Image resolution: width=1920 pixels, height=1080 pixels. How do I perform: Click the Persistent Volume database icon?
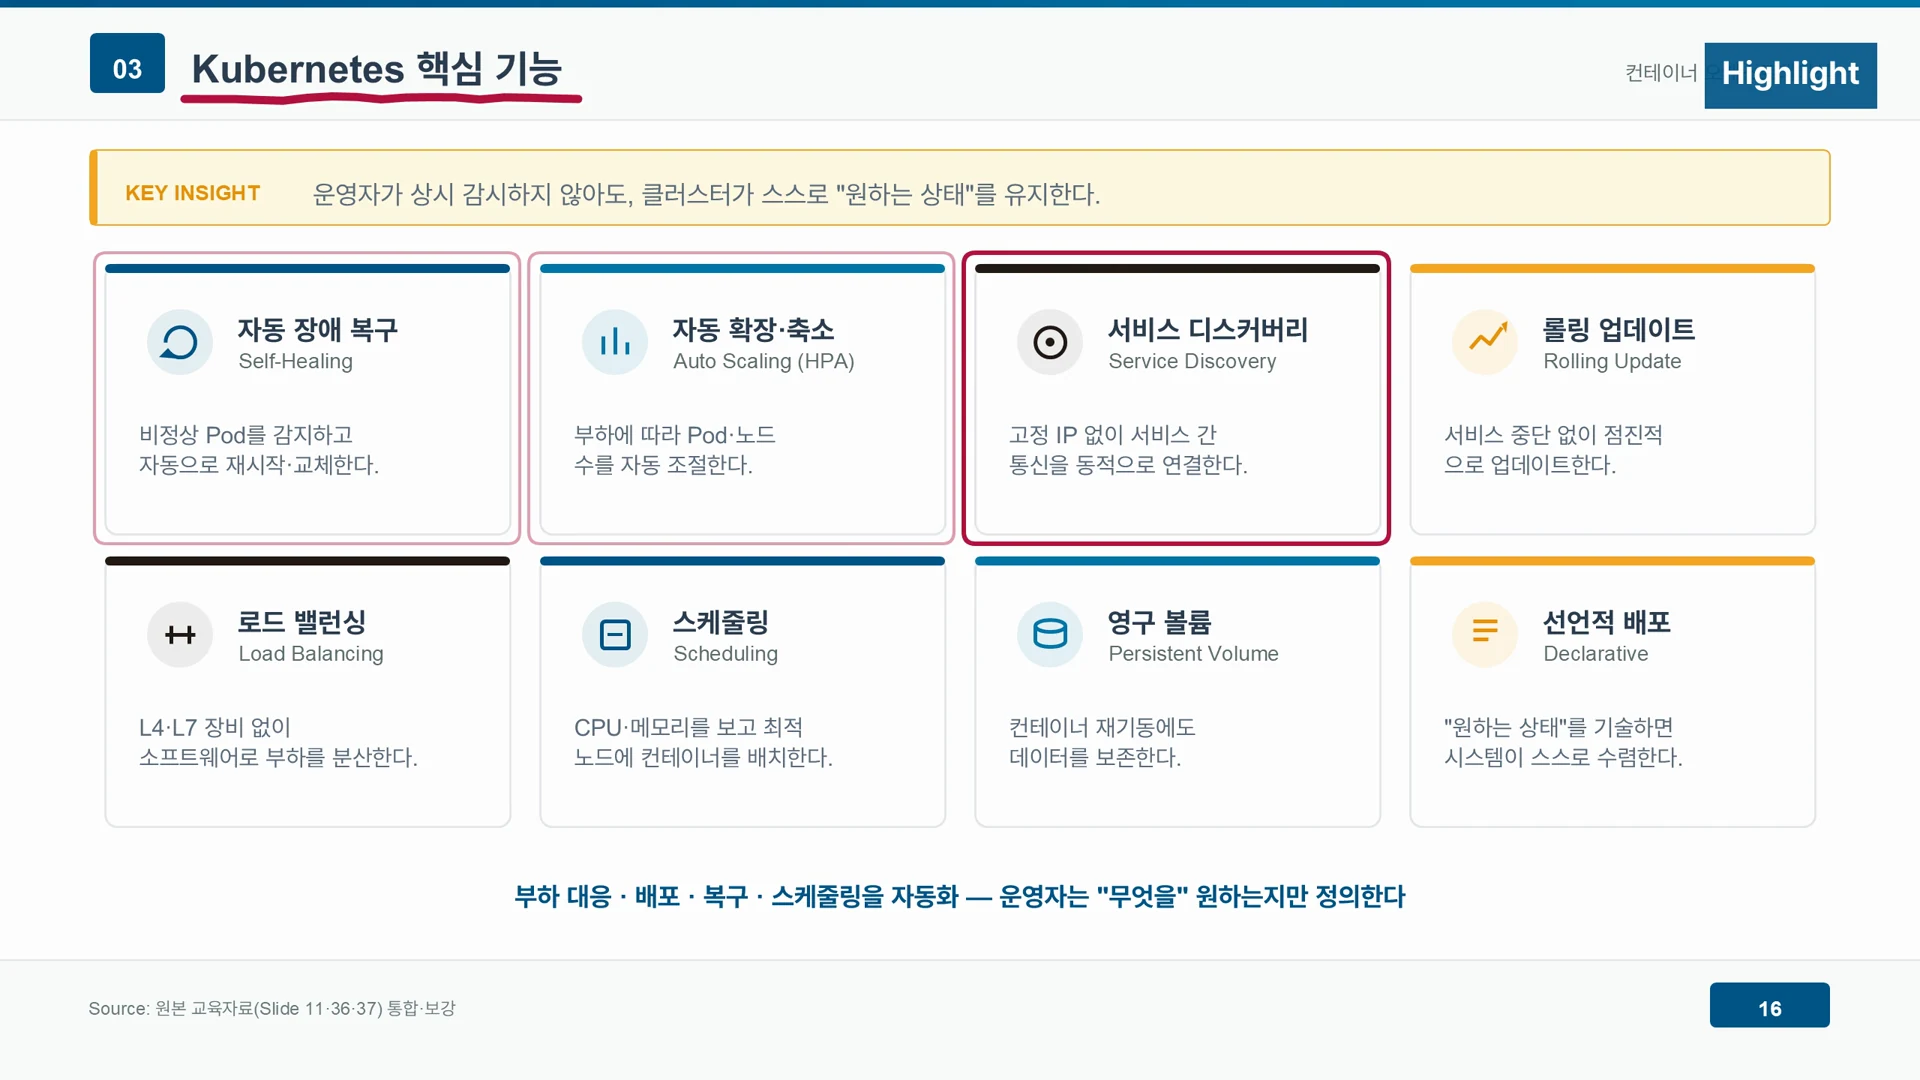1050,635
